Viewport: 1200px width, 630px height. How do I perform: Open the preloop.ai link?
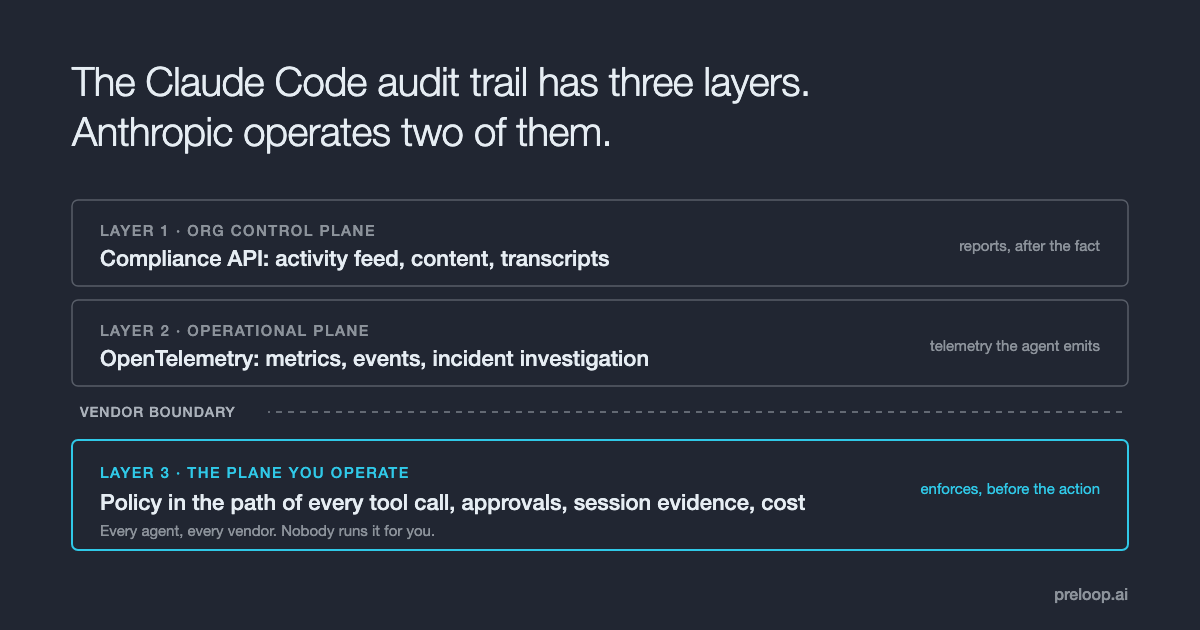pyautogui.click(x=1091, y=594)
